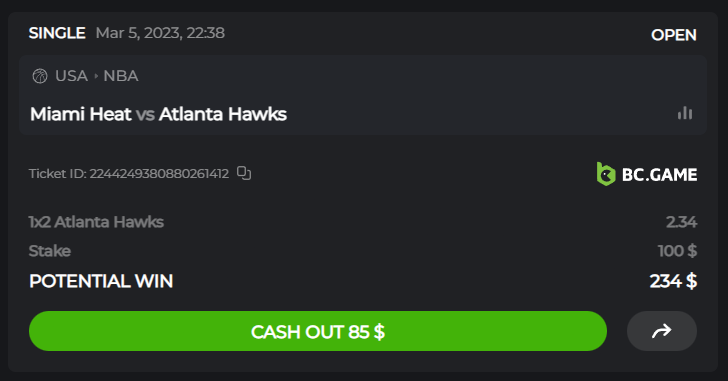The width and height of the screenshot is (728, 381).
Task: Click the SINGLE bet type label
Action: click(57, 33)
